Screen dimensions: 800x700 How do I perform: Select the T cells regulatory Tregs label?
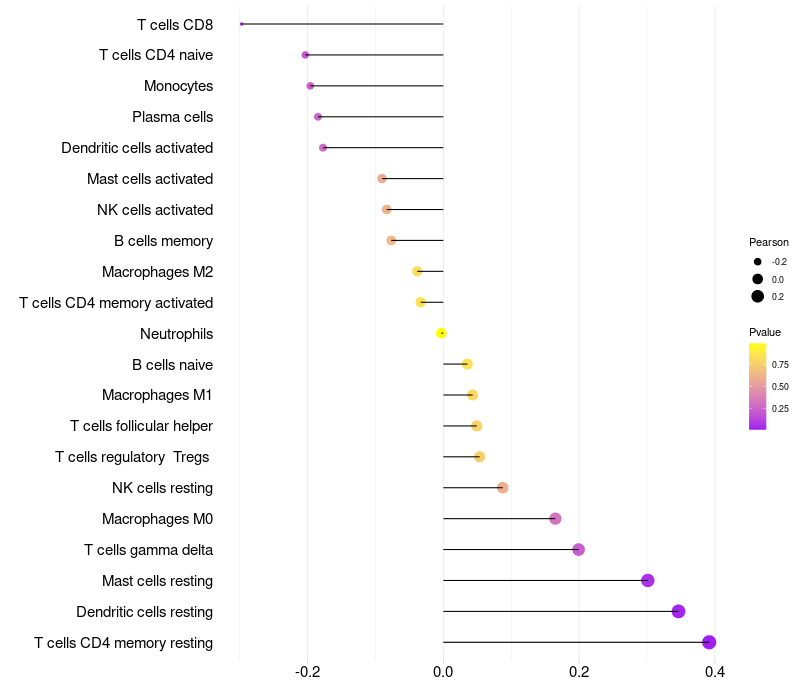point(134,457)
